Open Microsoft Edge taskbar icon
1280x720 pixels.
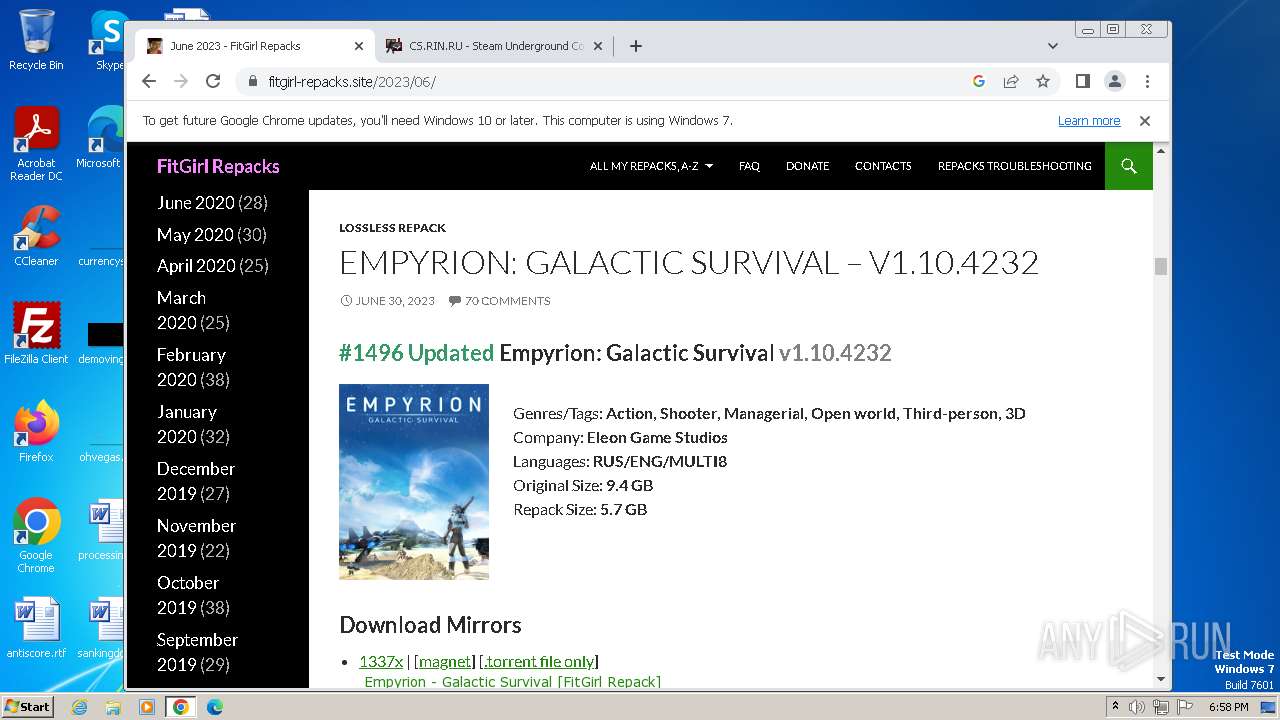point(214,707)
